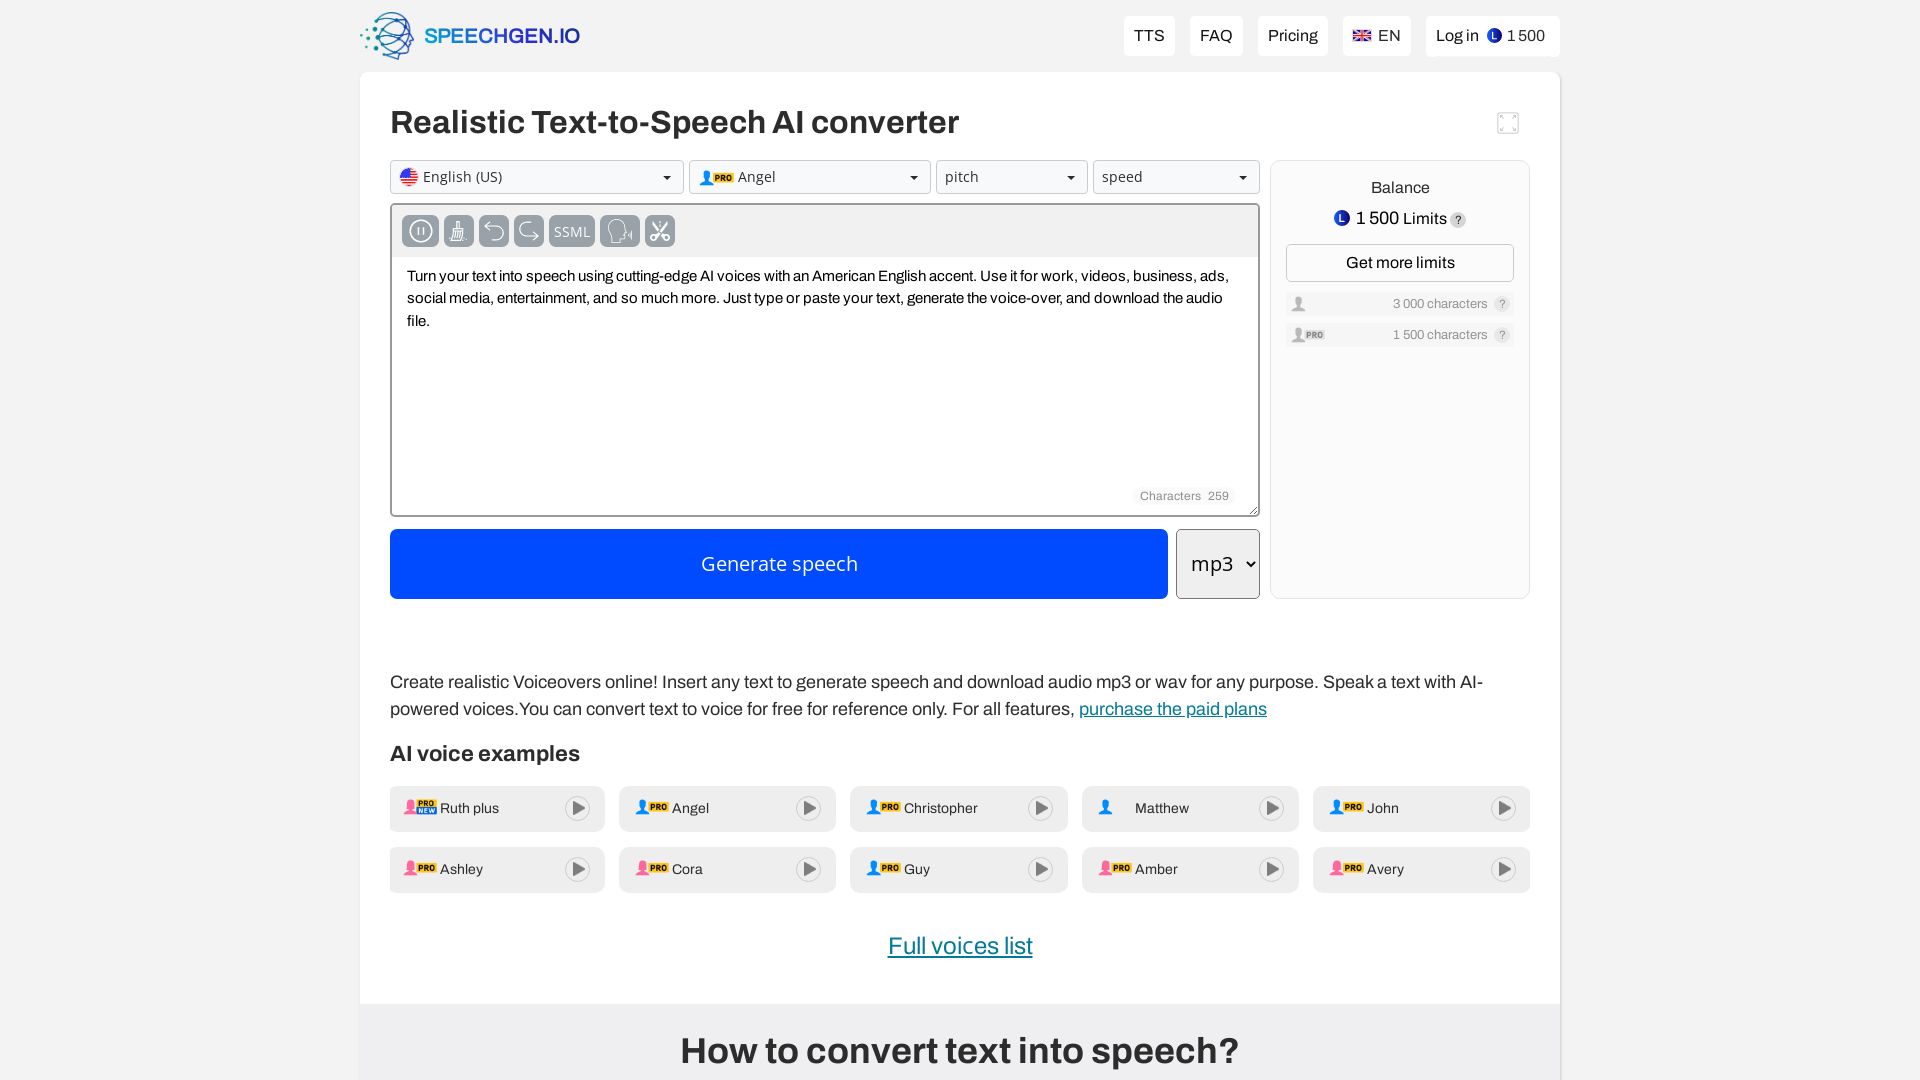This screenshot has height=1080, width=1920.
Task: Open the Pricing page from the top menu
Action: click(1292, 35)
